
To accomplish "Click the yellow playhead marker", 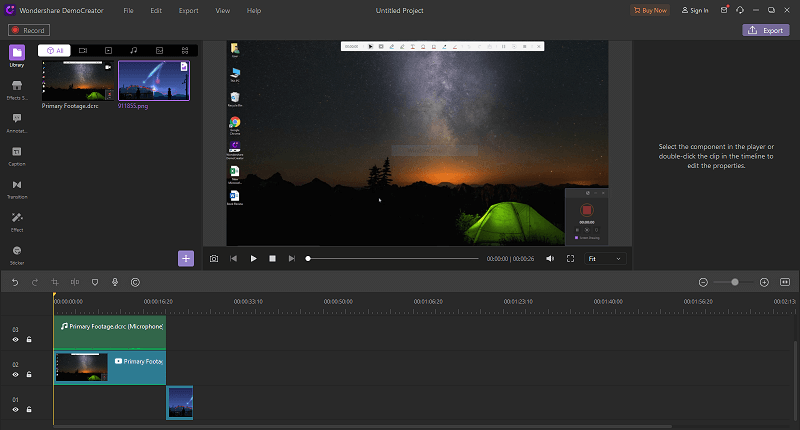I will 54,295.
